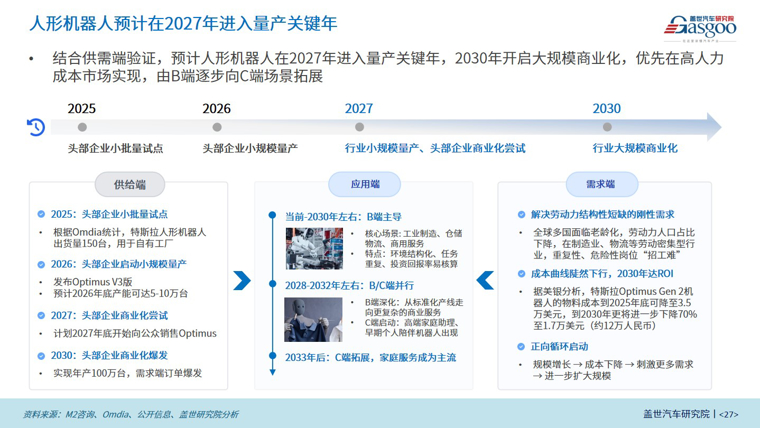Viewport: 760px width, 428px height.
Task: Select the 2025 dot on the timeline
Action: (82, 127)
